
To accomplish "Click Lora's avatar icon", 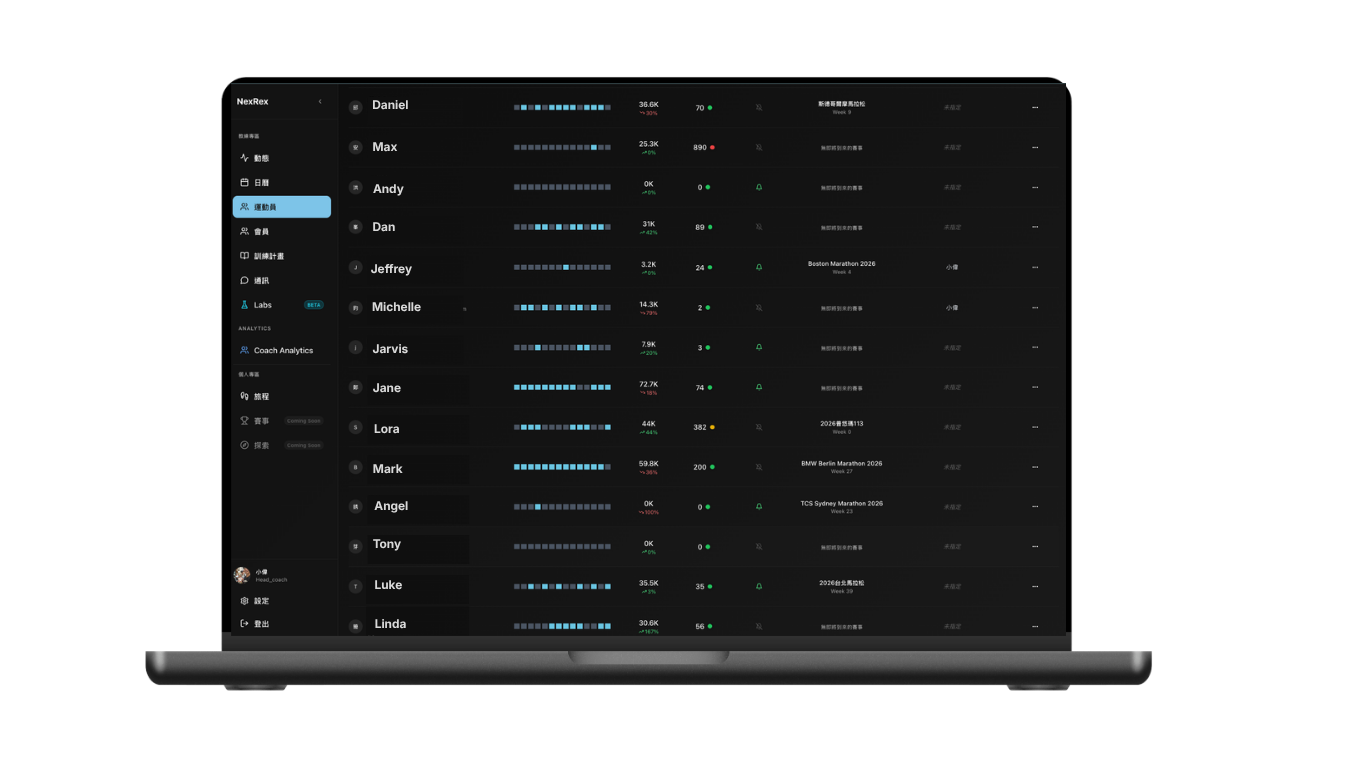I will [355, 427].
